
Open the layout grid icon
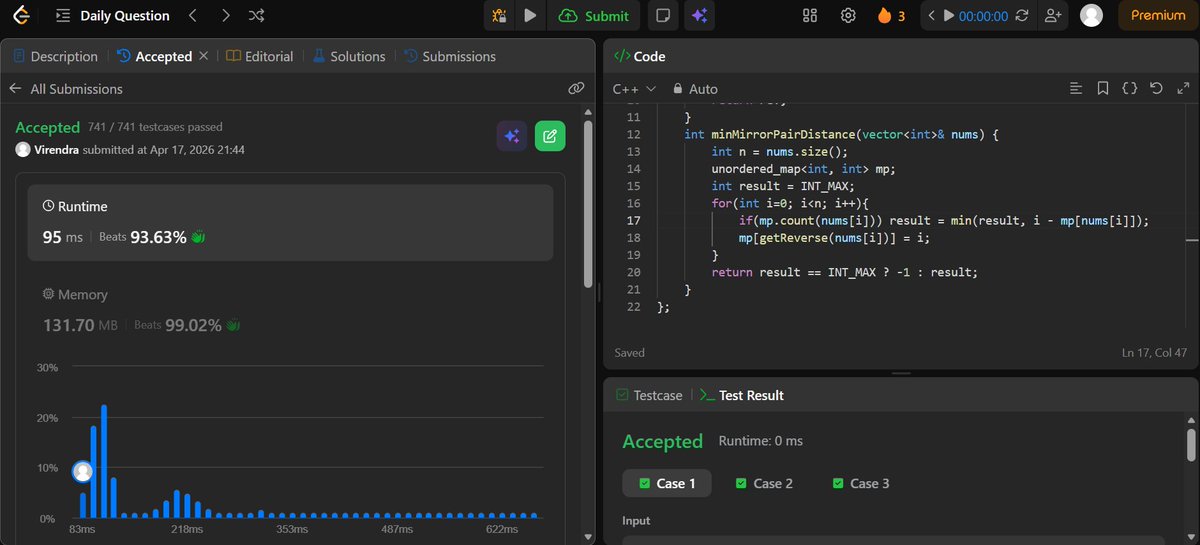coord(810,15)
